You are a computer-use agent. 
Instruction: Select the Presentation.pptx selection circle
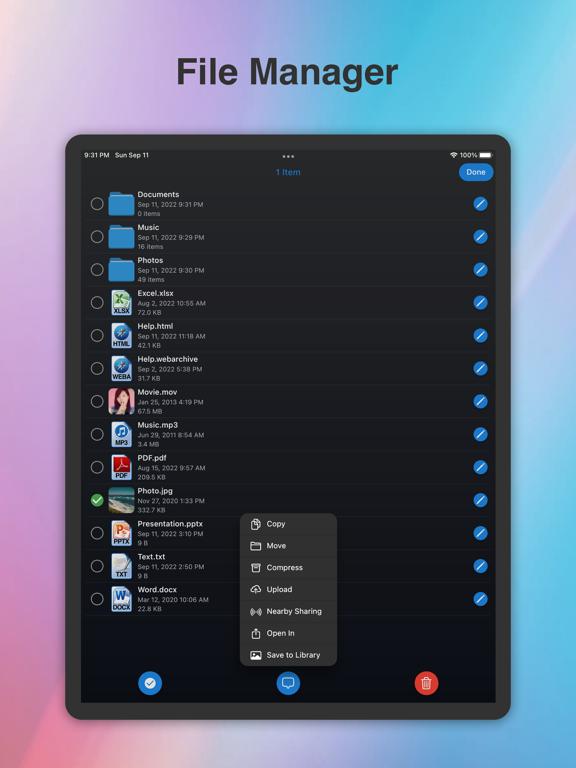(97, 533)
